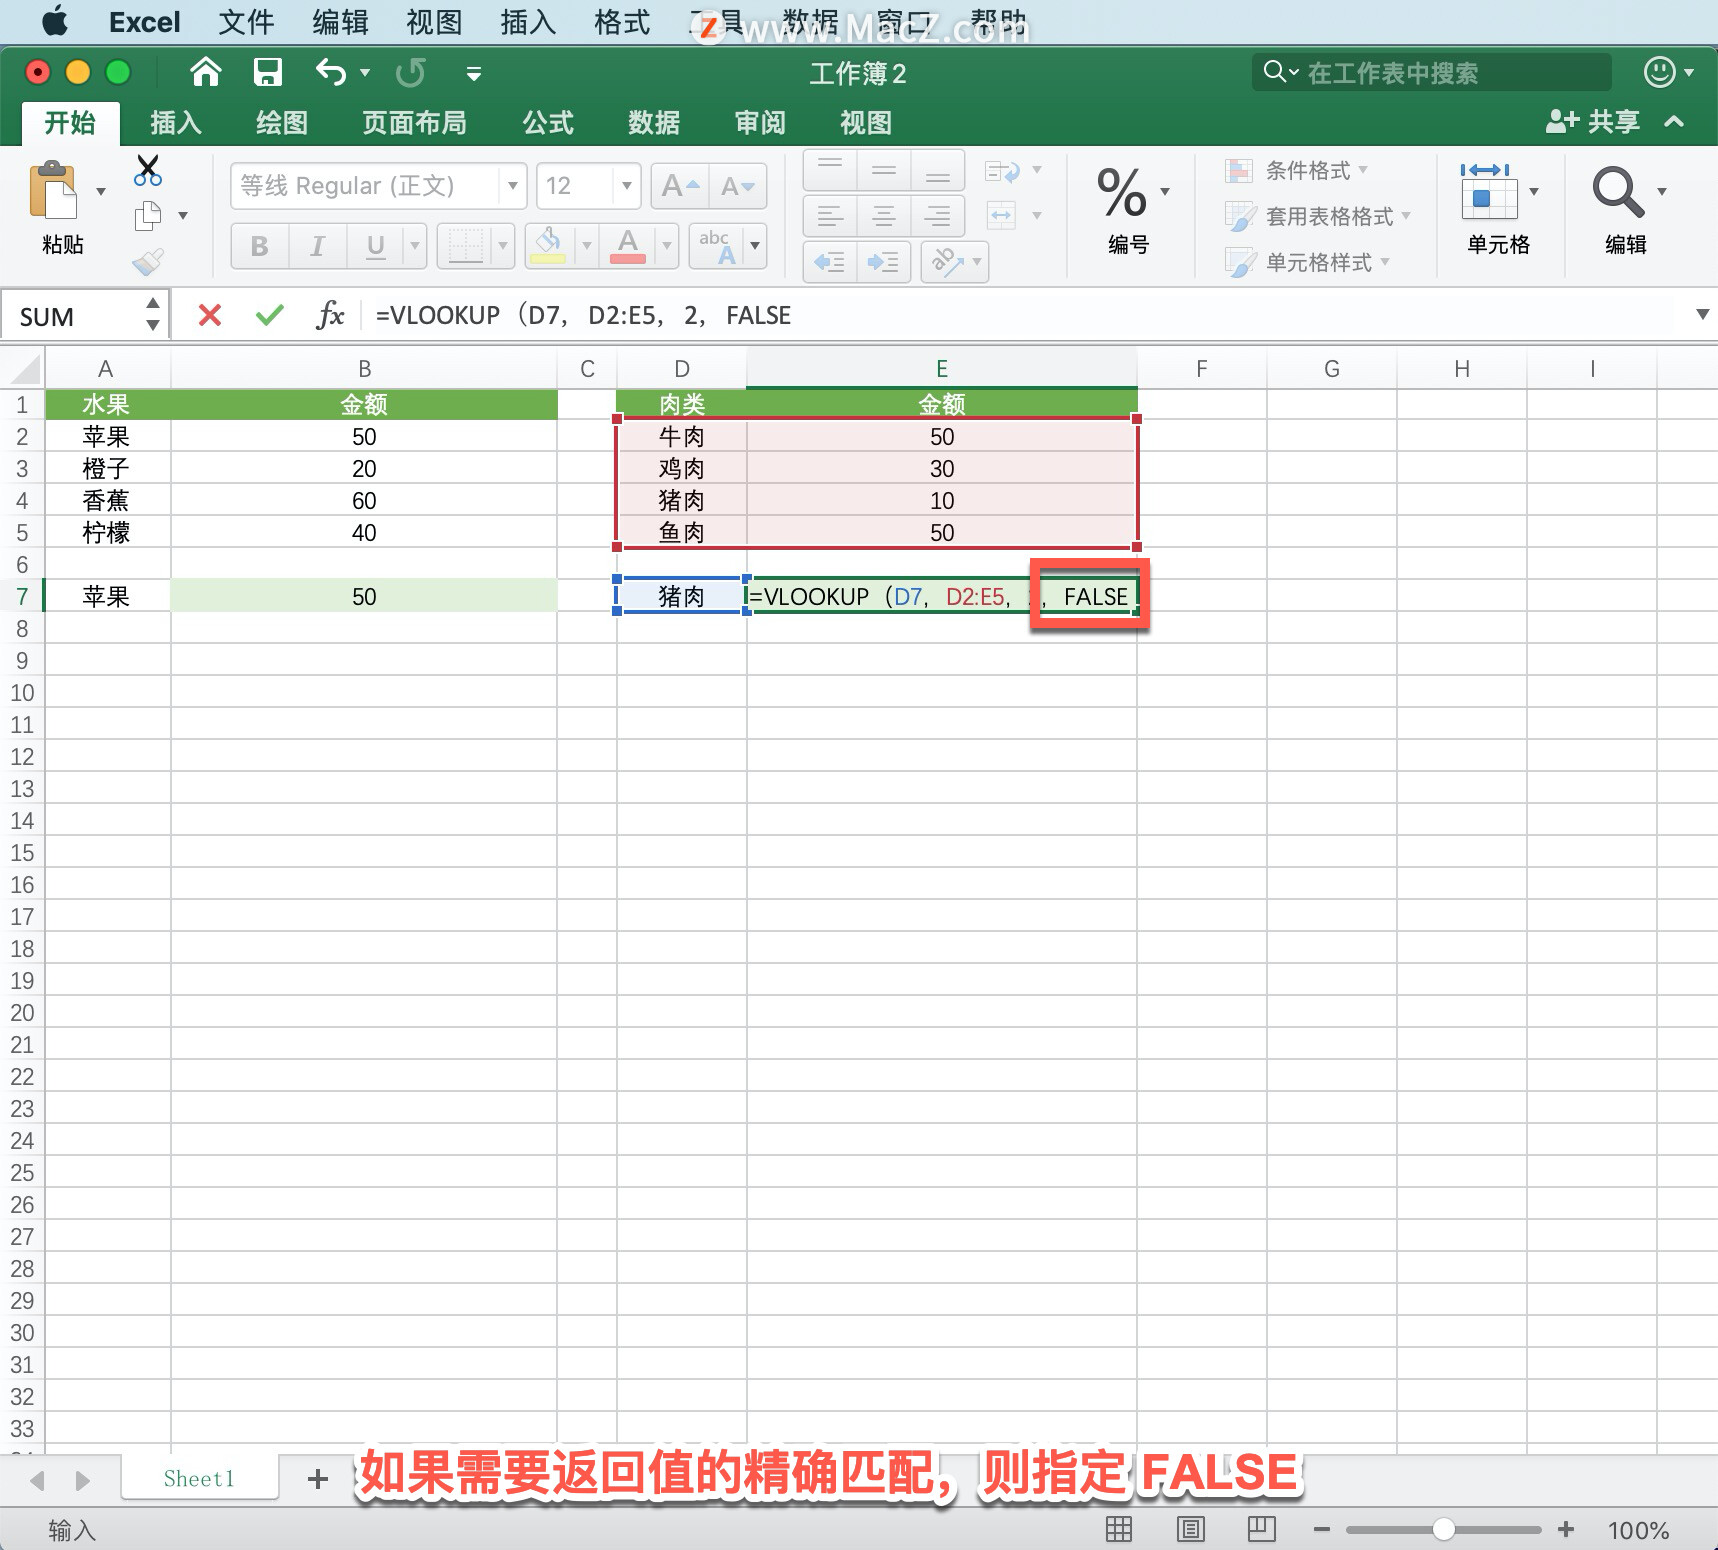This screenshot has height=1550, width=1718.
Task: Open Format as Table (套用表格格式) menu
Action: (x=1318, y=216)
